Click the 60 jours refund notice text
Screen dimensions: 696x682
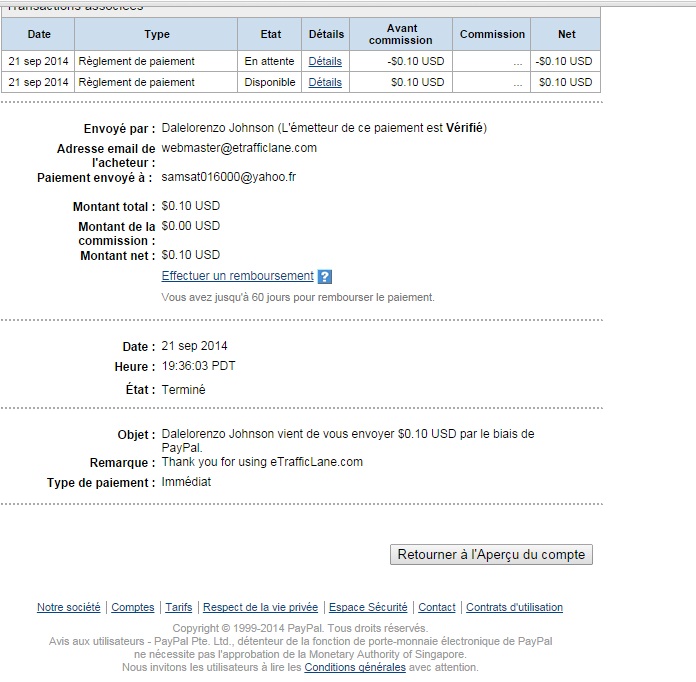click(x=298, y=297)
